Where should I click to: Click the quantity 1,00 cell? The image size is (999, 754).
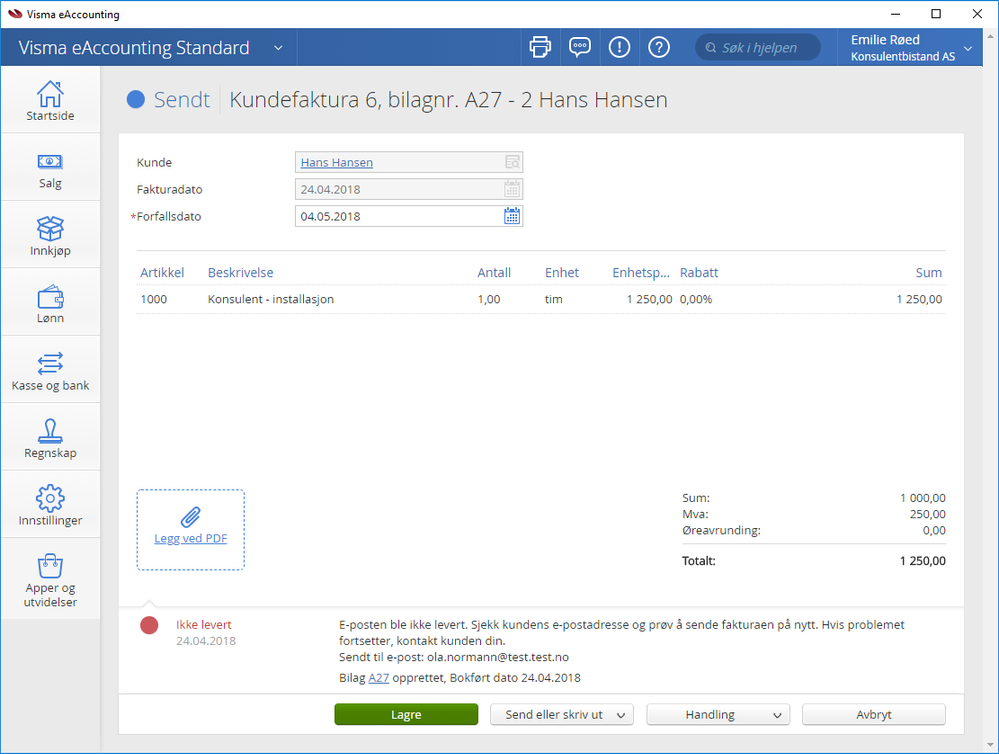(489, 299)
